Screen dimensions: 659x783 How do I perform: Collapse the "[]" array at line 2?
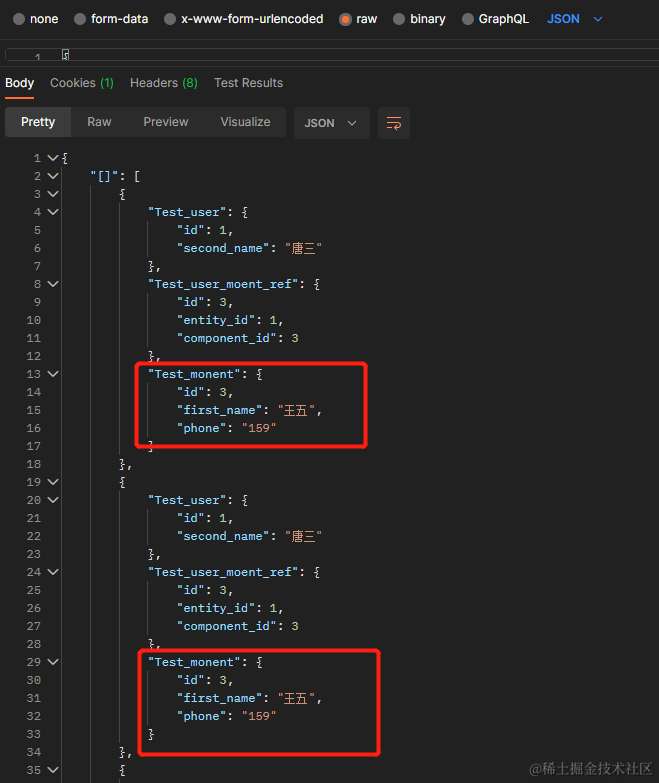point(53,176)
